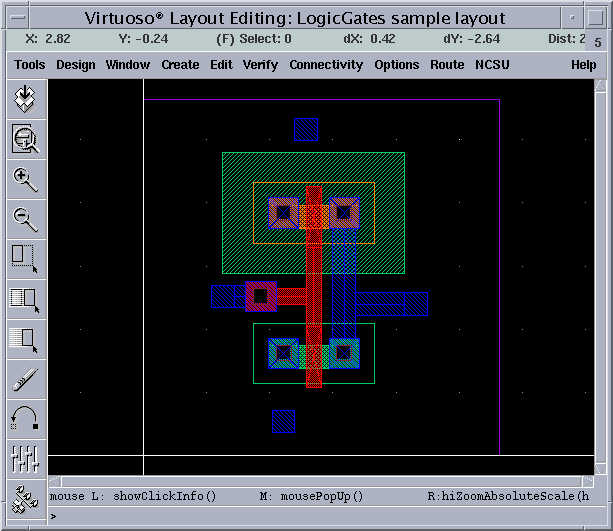Click the Save icon in the left toolbar

pyautogui.click(x=24, y=99)
